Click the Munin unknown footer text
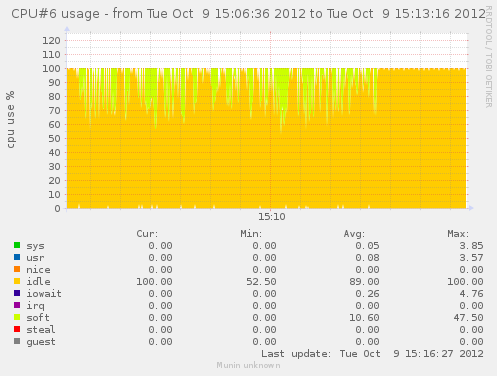The width and height of the screenshot is (497, 376). 248,365
